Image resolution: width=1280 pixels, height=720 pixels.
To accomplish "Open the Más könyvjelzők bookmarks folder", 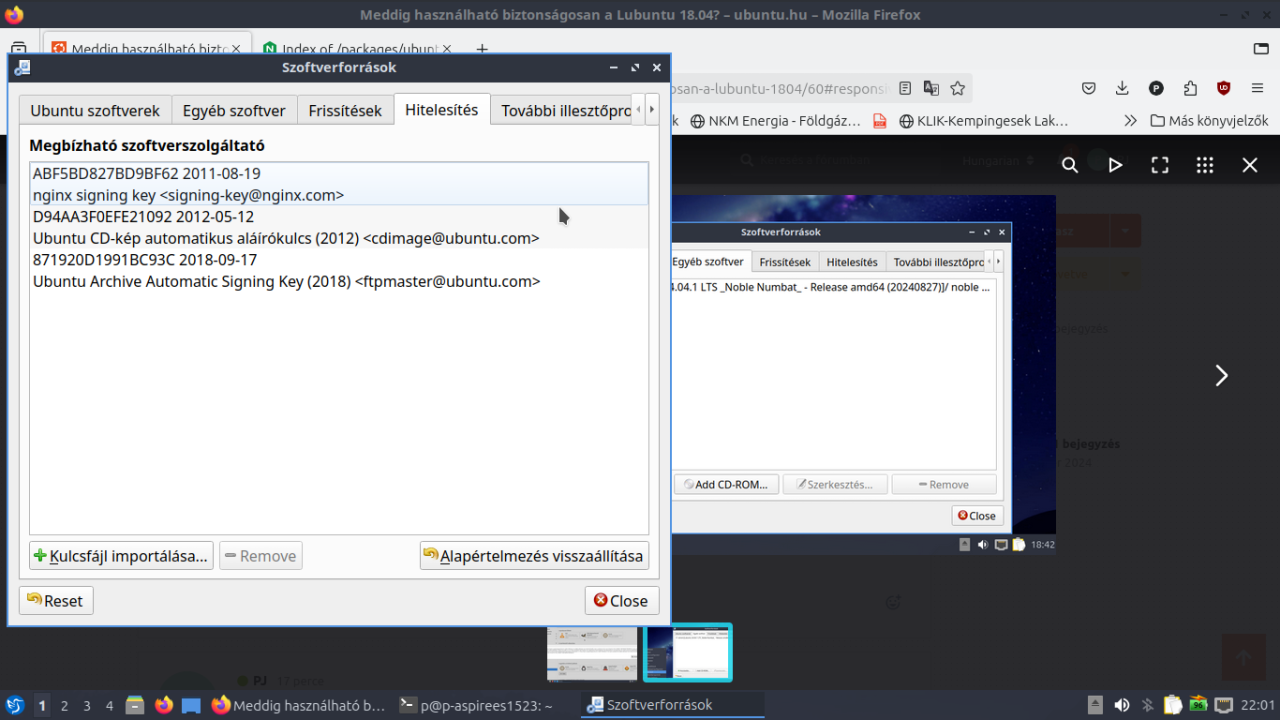I will [x=1209, y=121].
